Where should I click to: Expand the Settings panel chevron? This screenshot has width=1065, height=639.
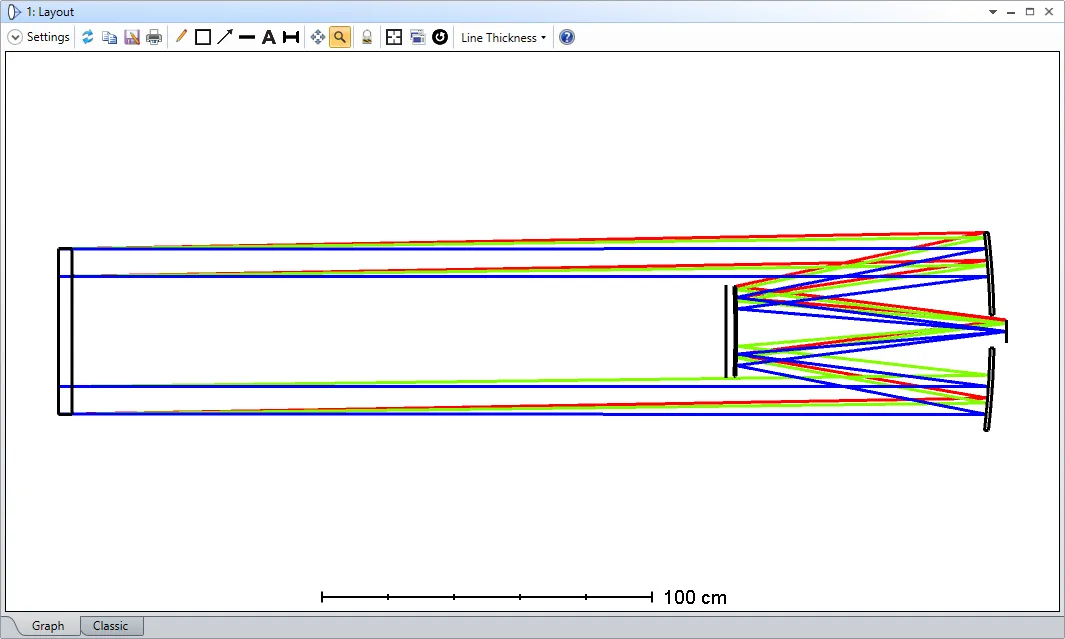click(15, 37)
